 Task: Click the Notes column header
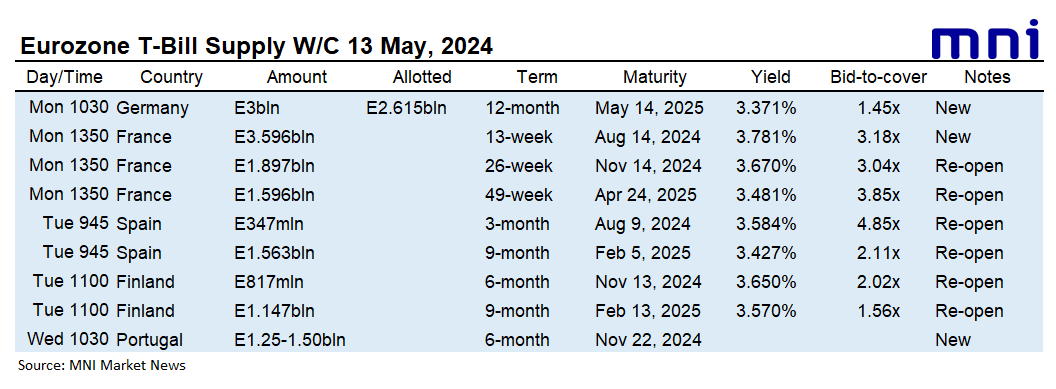coord(987,77)
